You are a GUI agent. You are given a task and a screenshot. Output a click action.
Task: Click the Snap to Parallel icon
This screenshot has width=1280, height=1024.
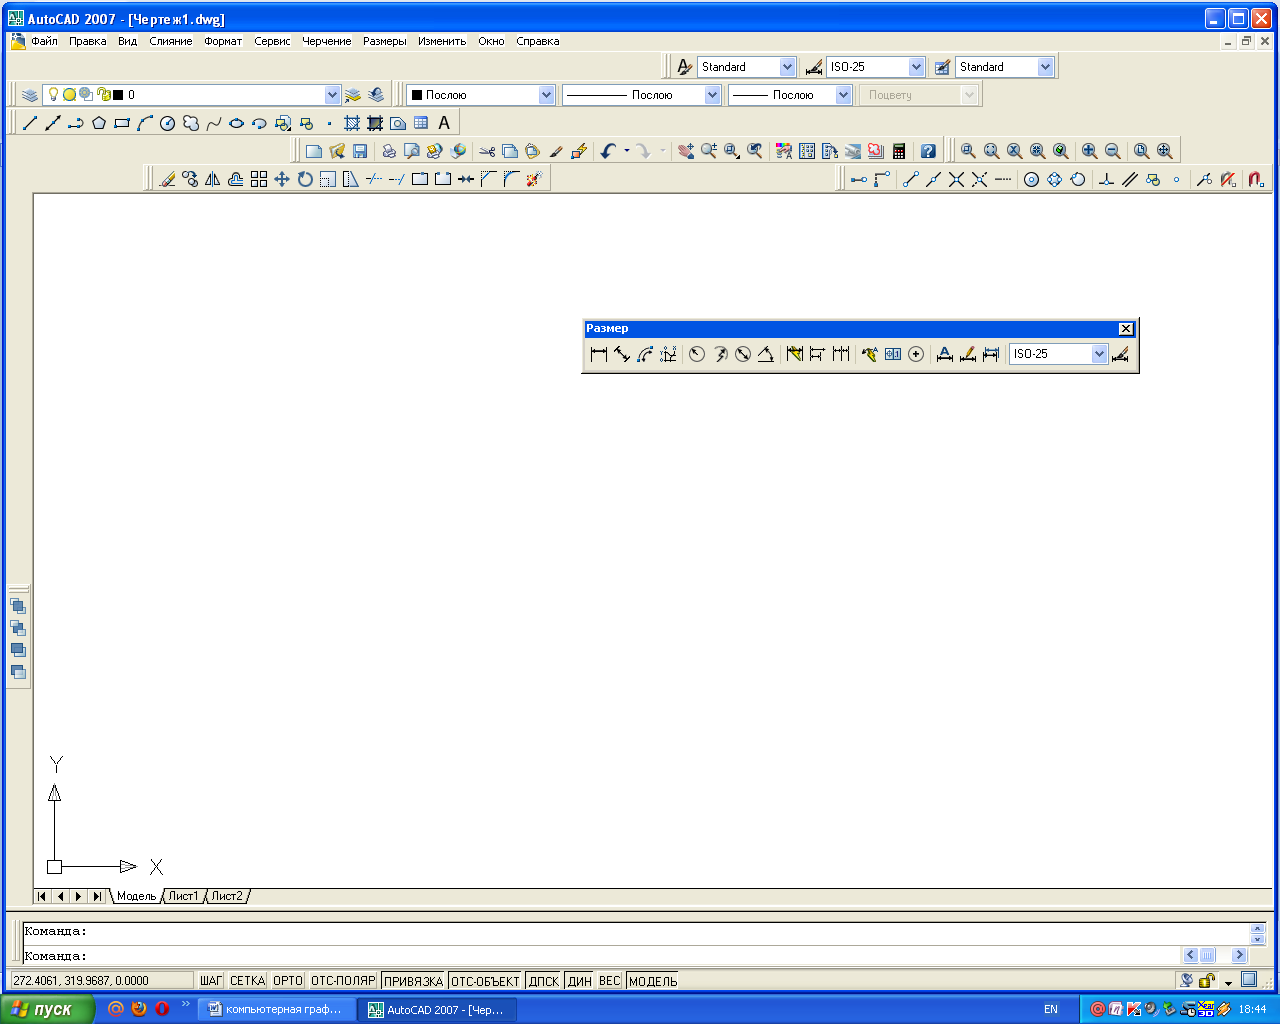[x=1130, y=179]
